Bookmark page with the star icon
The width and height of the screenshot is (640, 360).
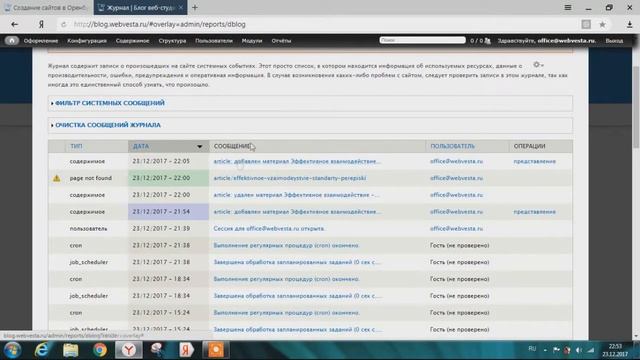(x=602, y=24)
